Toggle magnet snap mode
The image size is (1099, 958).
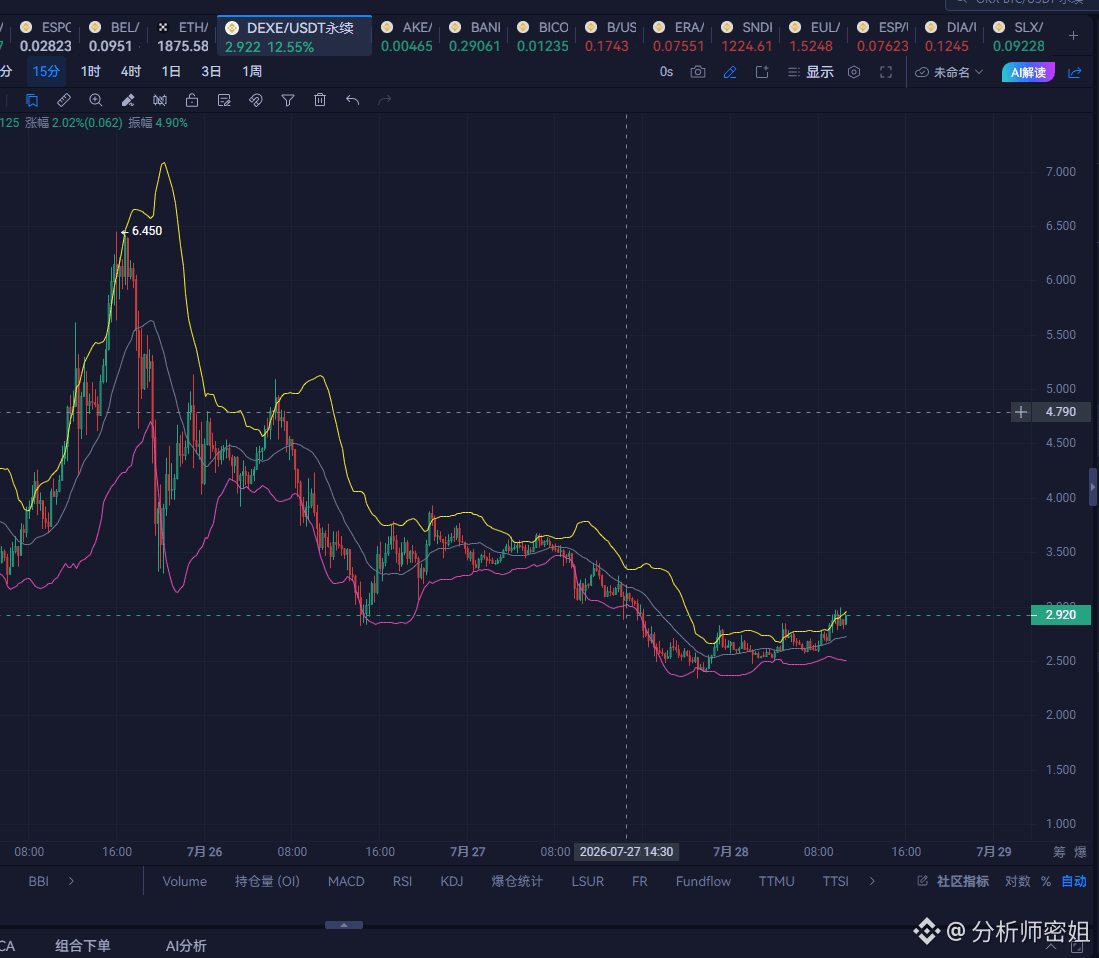[256, 100]
